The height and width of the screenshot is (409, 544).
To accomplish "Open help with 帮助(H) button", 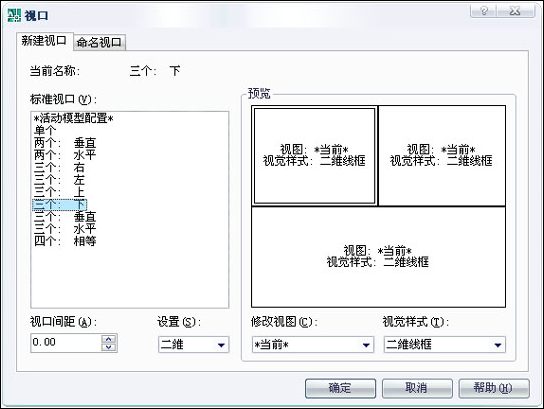I will coord(494,388).
